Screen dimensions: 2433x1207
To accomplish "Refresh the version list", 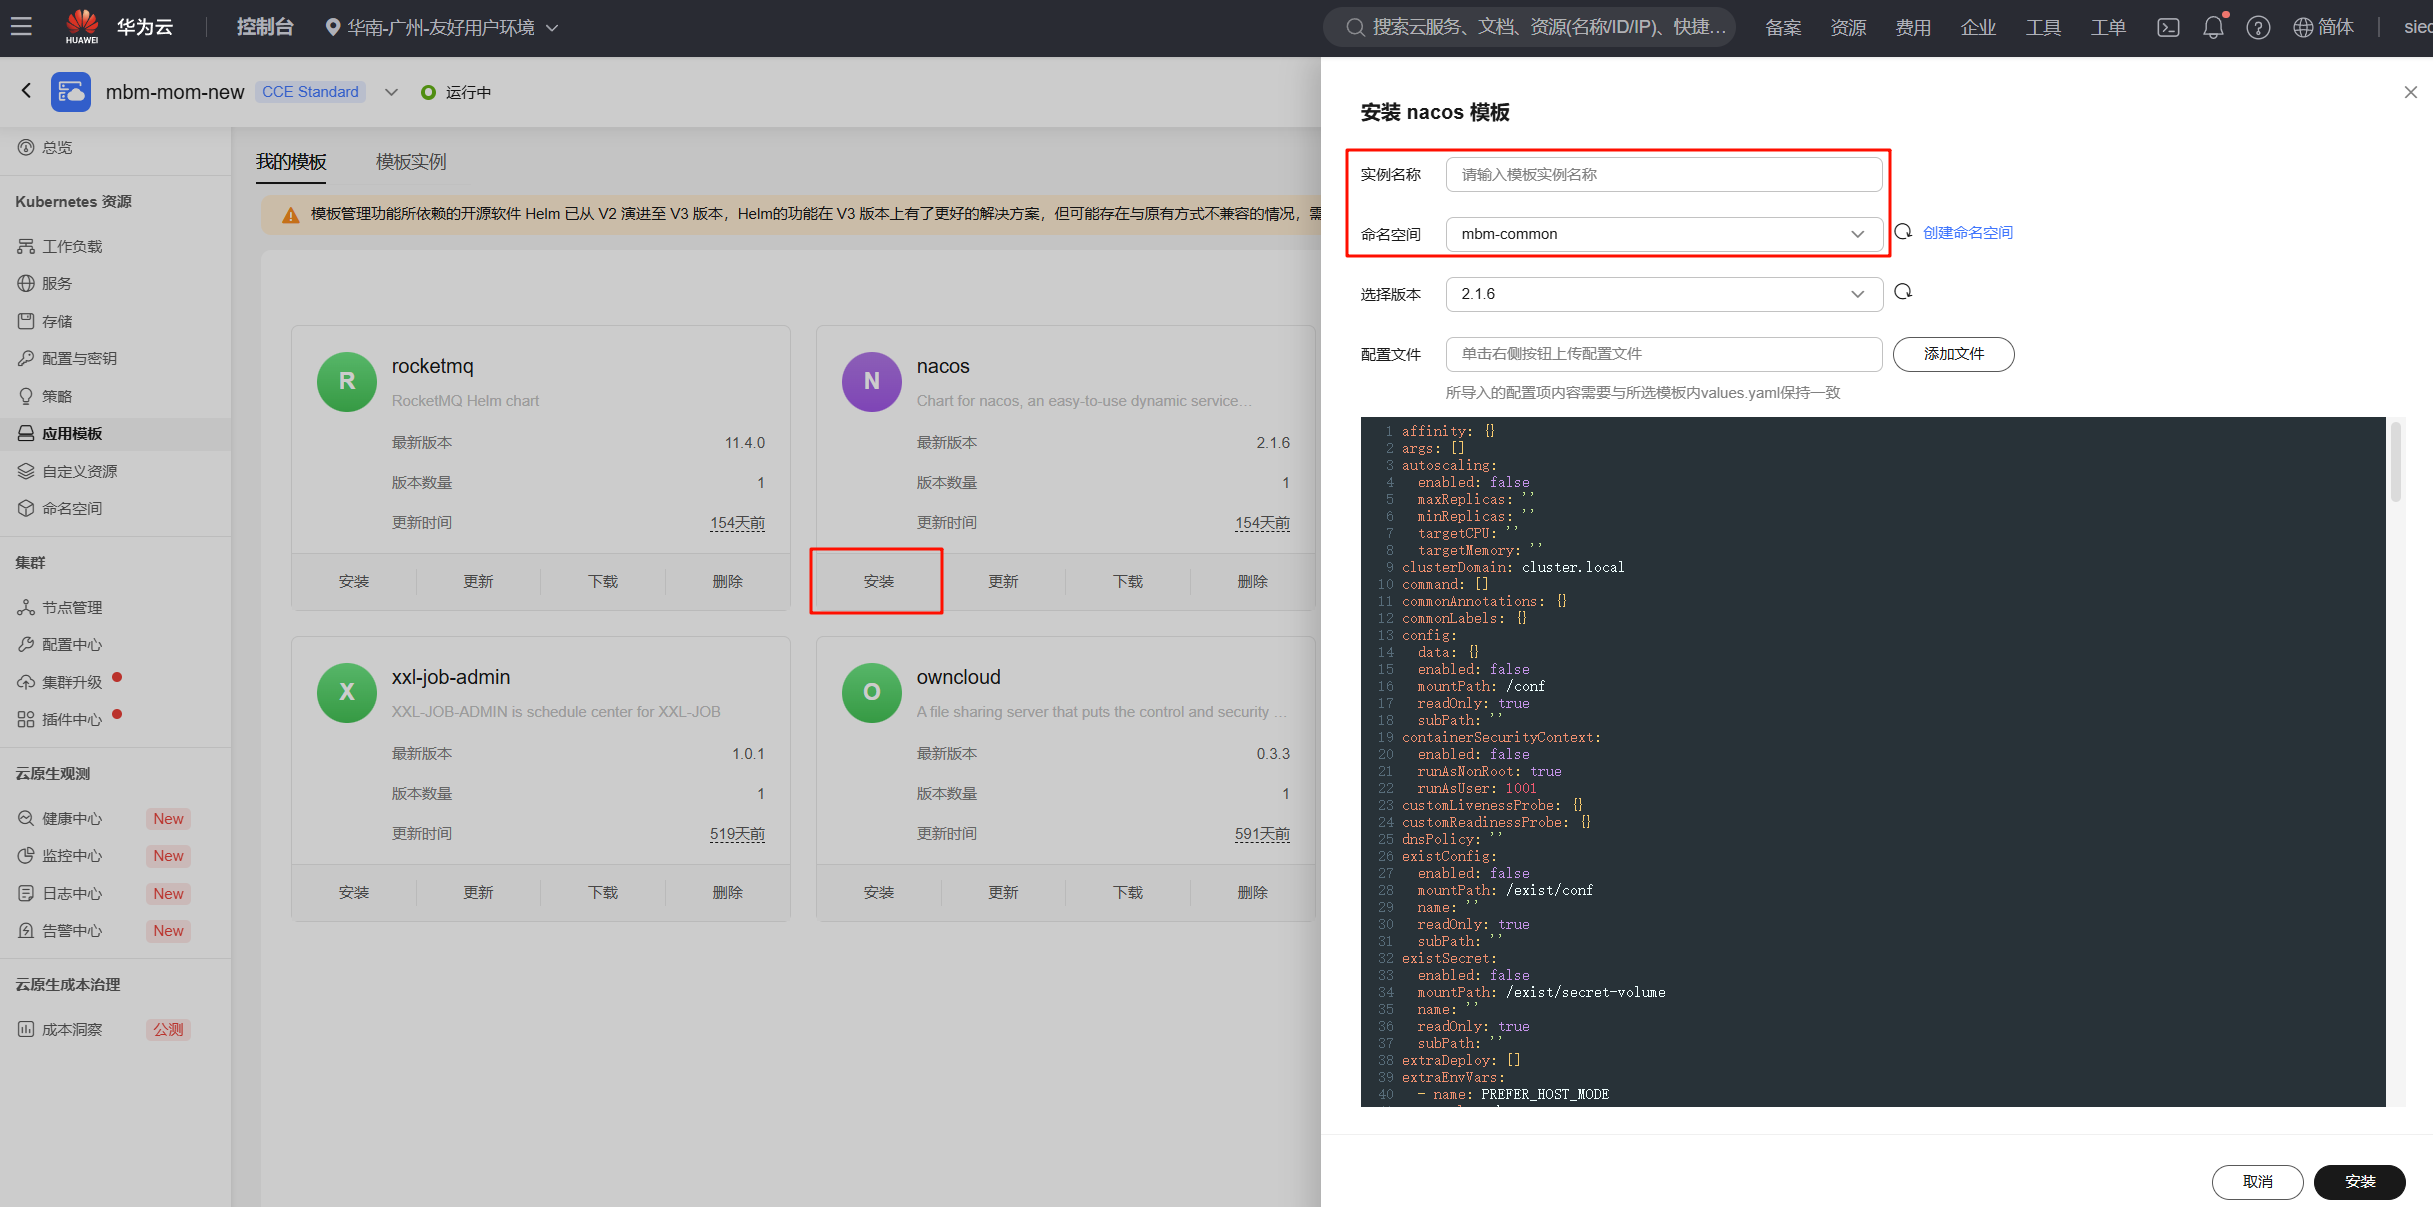I will coord(1903,292).
